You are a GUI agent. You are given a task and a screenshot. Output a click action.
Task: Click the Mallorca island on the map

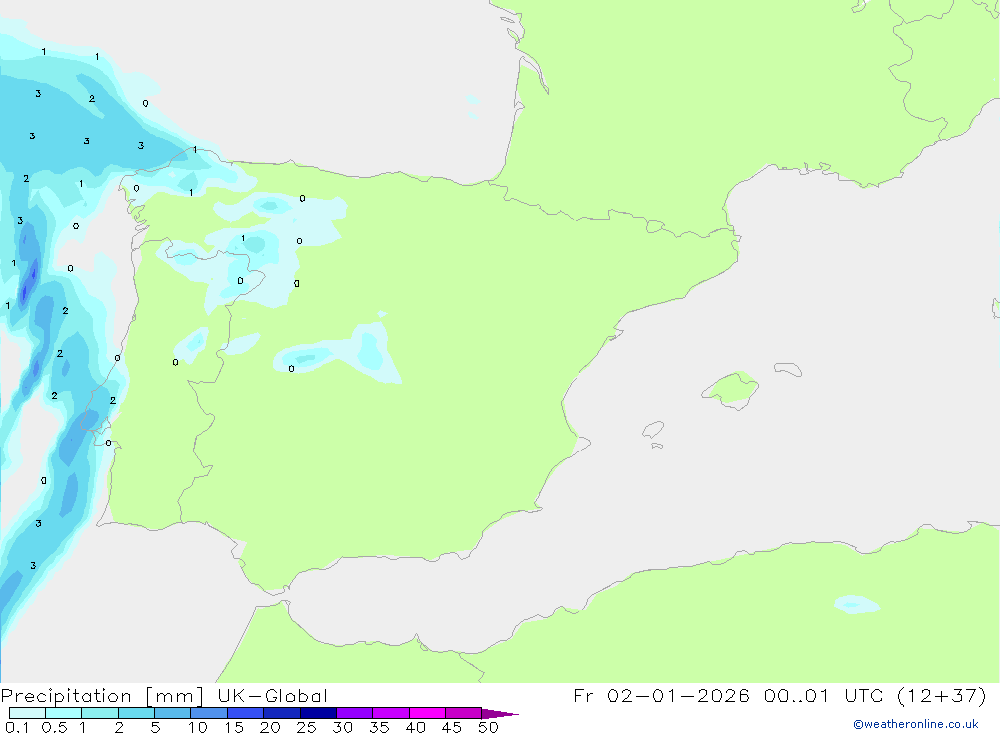731,389
